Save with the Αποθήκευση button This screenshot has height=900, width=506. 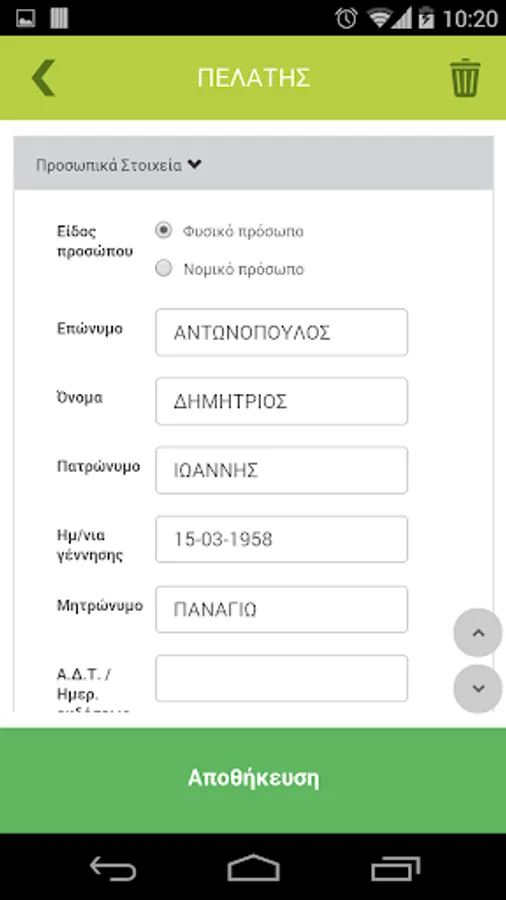[x=253, y=780]
